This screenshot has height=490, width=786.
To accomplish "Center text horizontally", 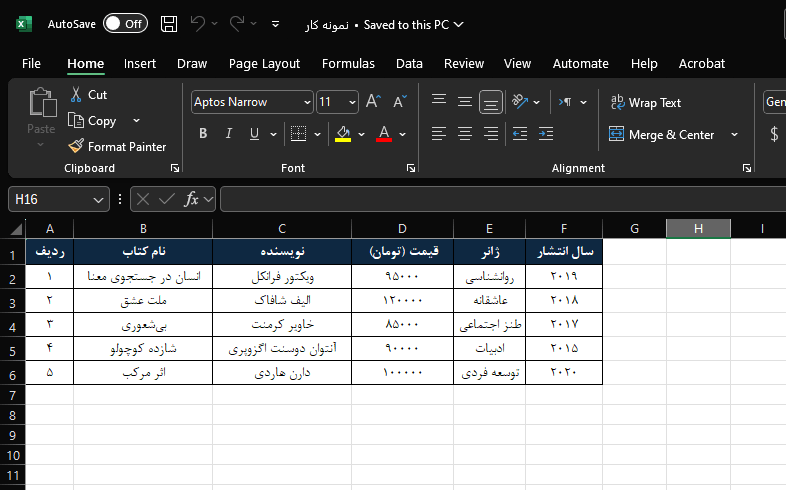I will (x=465, y=134).
